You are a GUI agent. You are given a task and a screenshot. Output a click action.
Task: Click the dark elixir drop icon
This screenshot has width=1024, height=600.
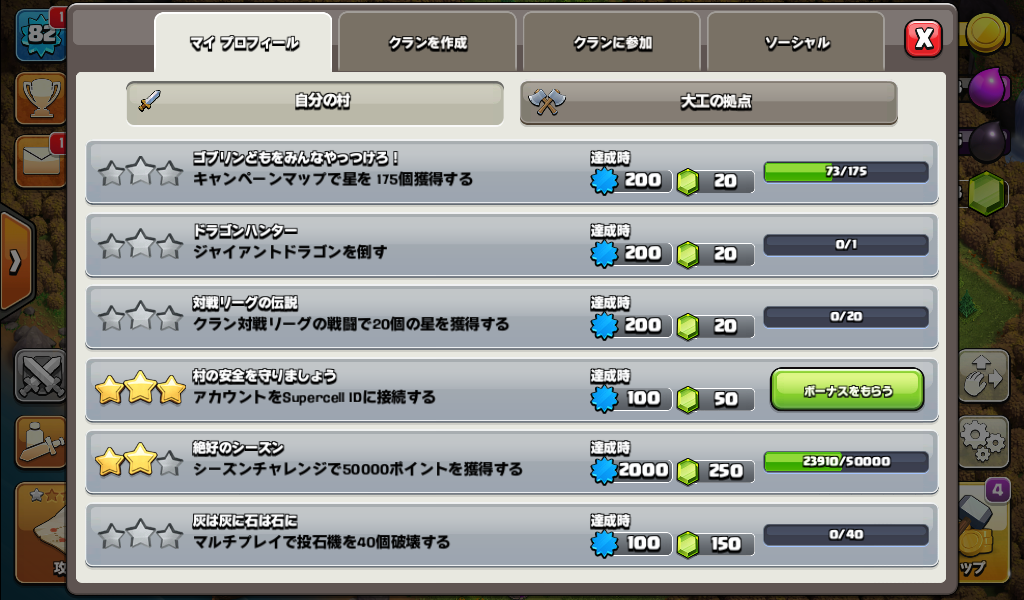pos(987,140)
